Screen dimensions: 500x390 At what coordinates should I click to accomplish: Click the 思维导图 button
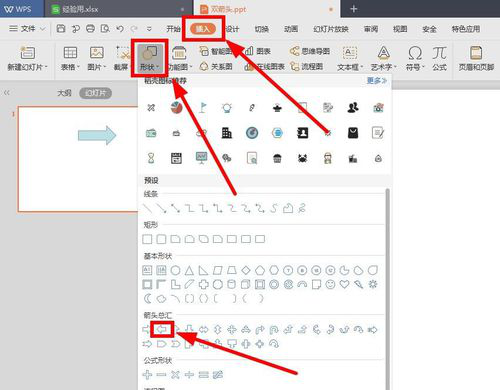point(310,51)
